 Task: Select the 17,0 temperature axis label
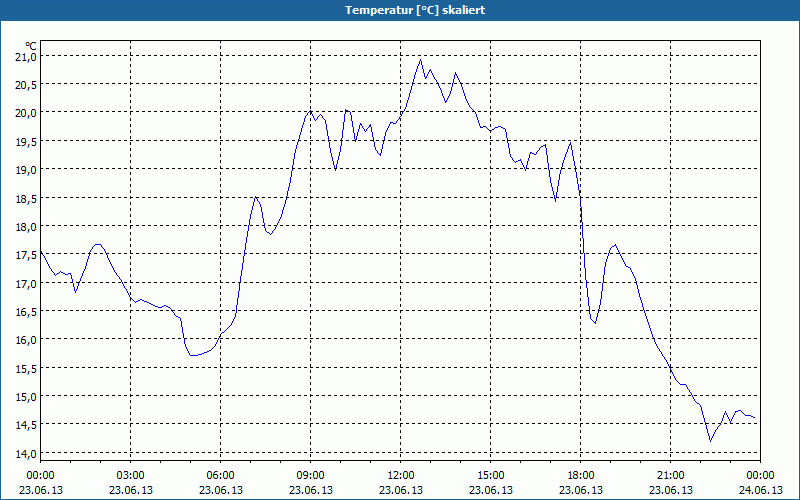[25, 284]
